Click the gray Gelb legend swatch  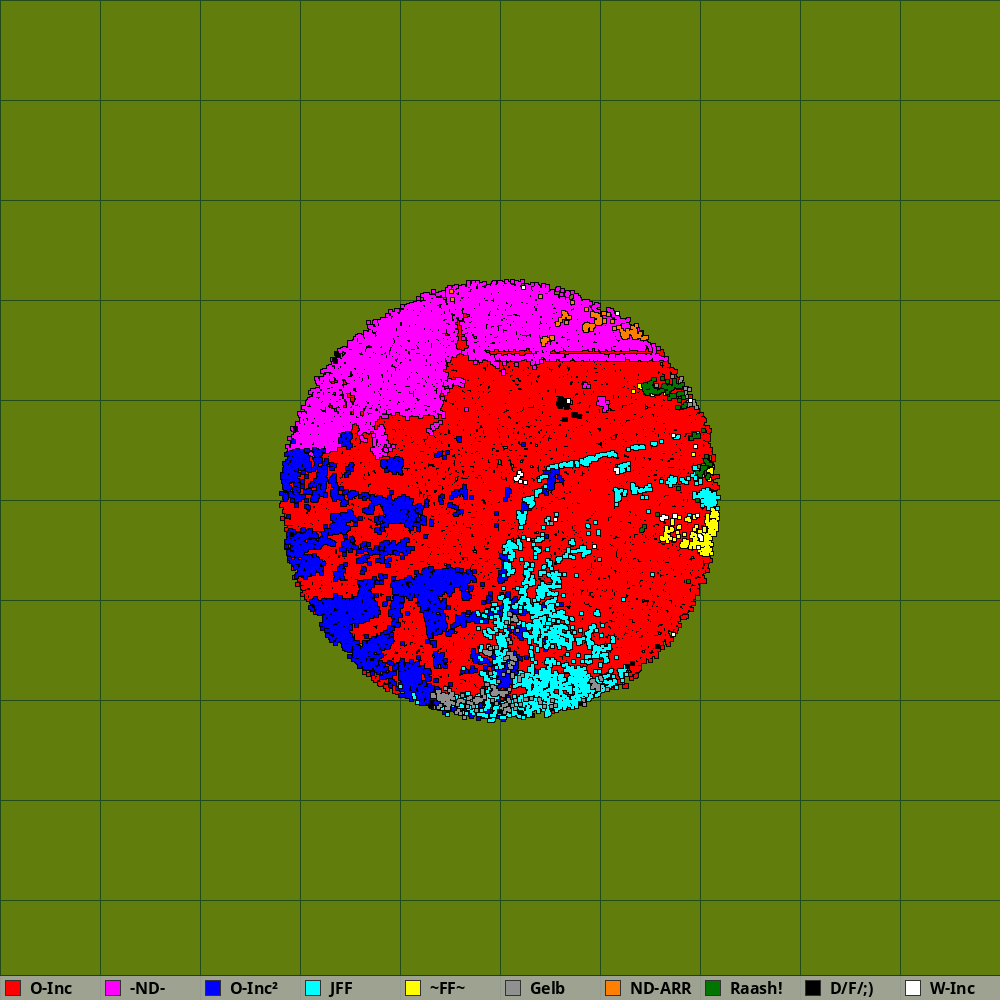coord(513,988)
